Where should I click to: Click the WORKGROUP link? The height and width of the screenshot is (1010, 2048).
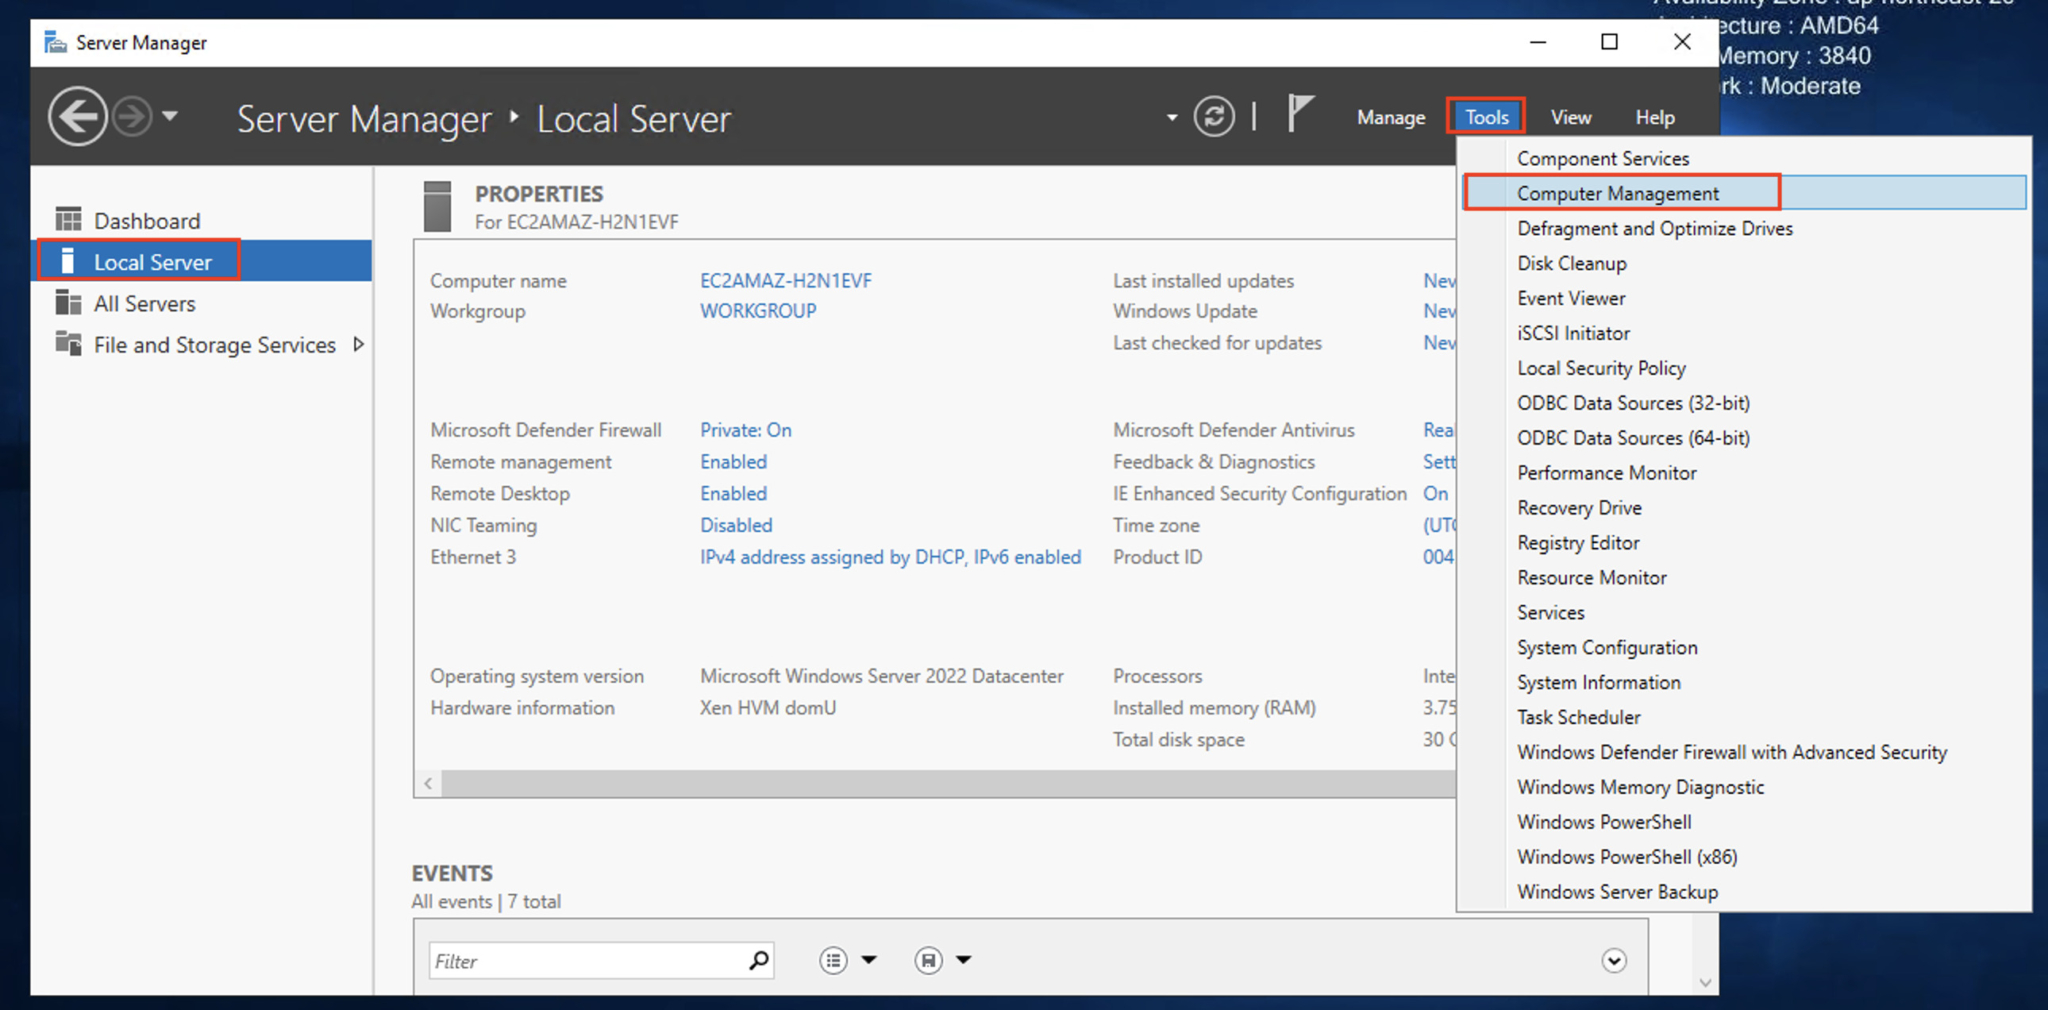(757, 311)
